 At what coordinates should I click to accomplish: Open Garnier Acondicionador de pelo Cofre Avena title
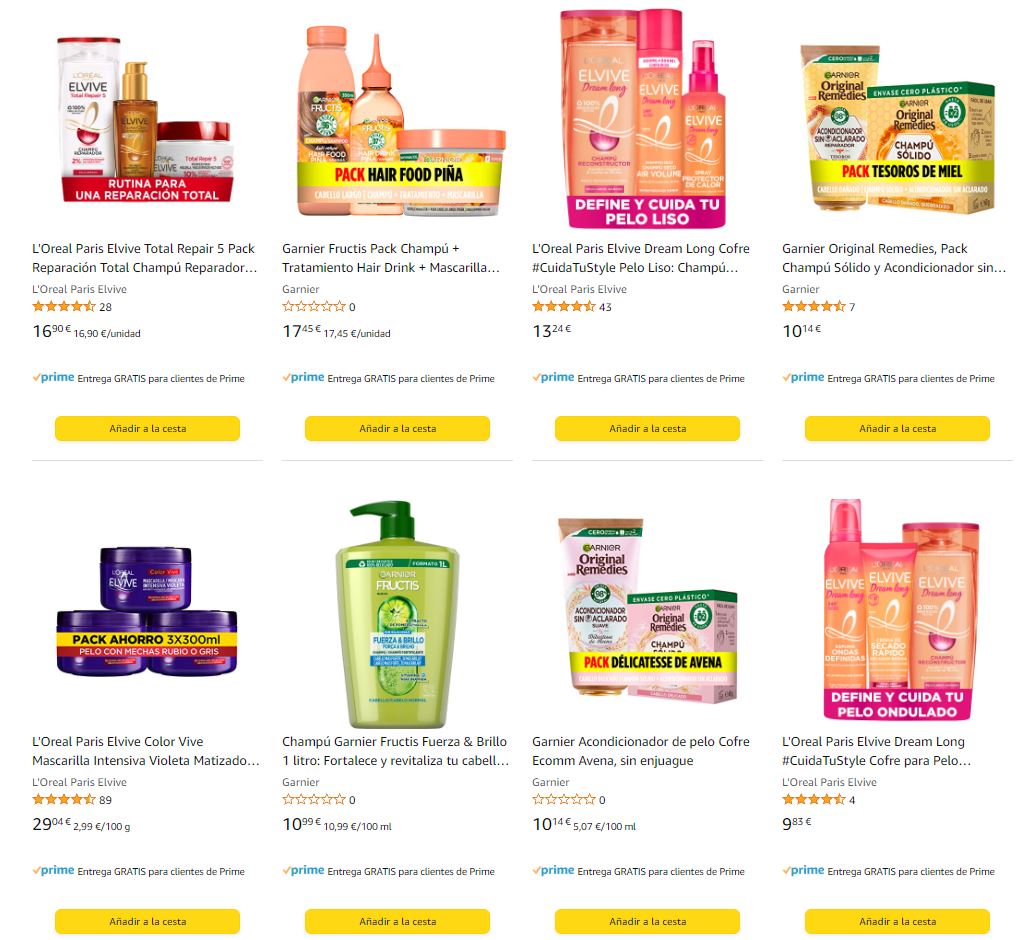click(641, 751)
